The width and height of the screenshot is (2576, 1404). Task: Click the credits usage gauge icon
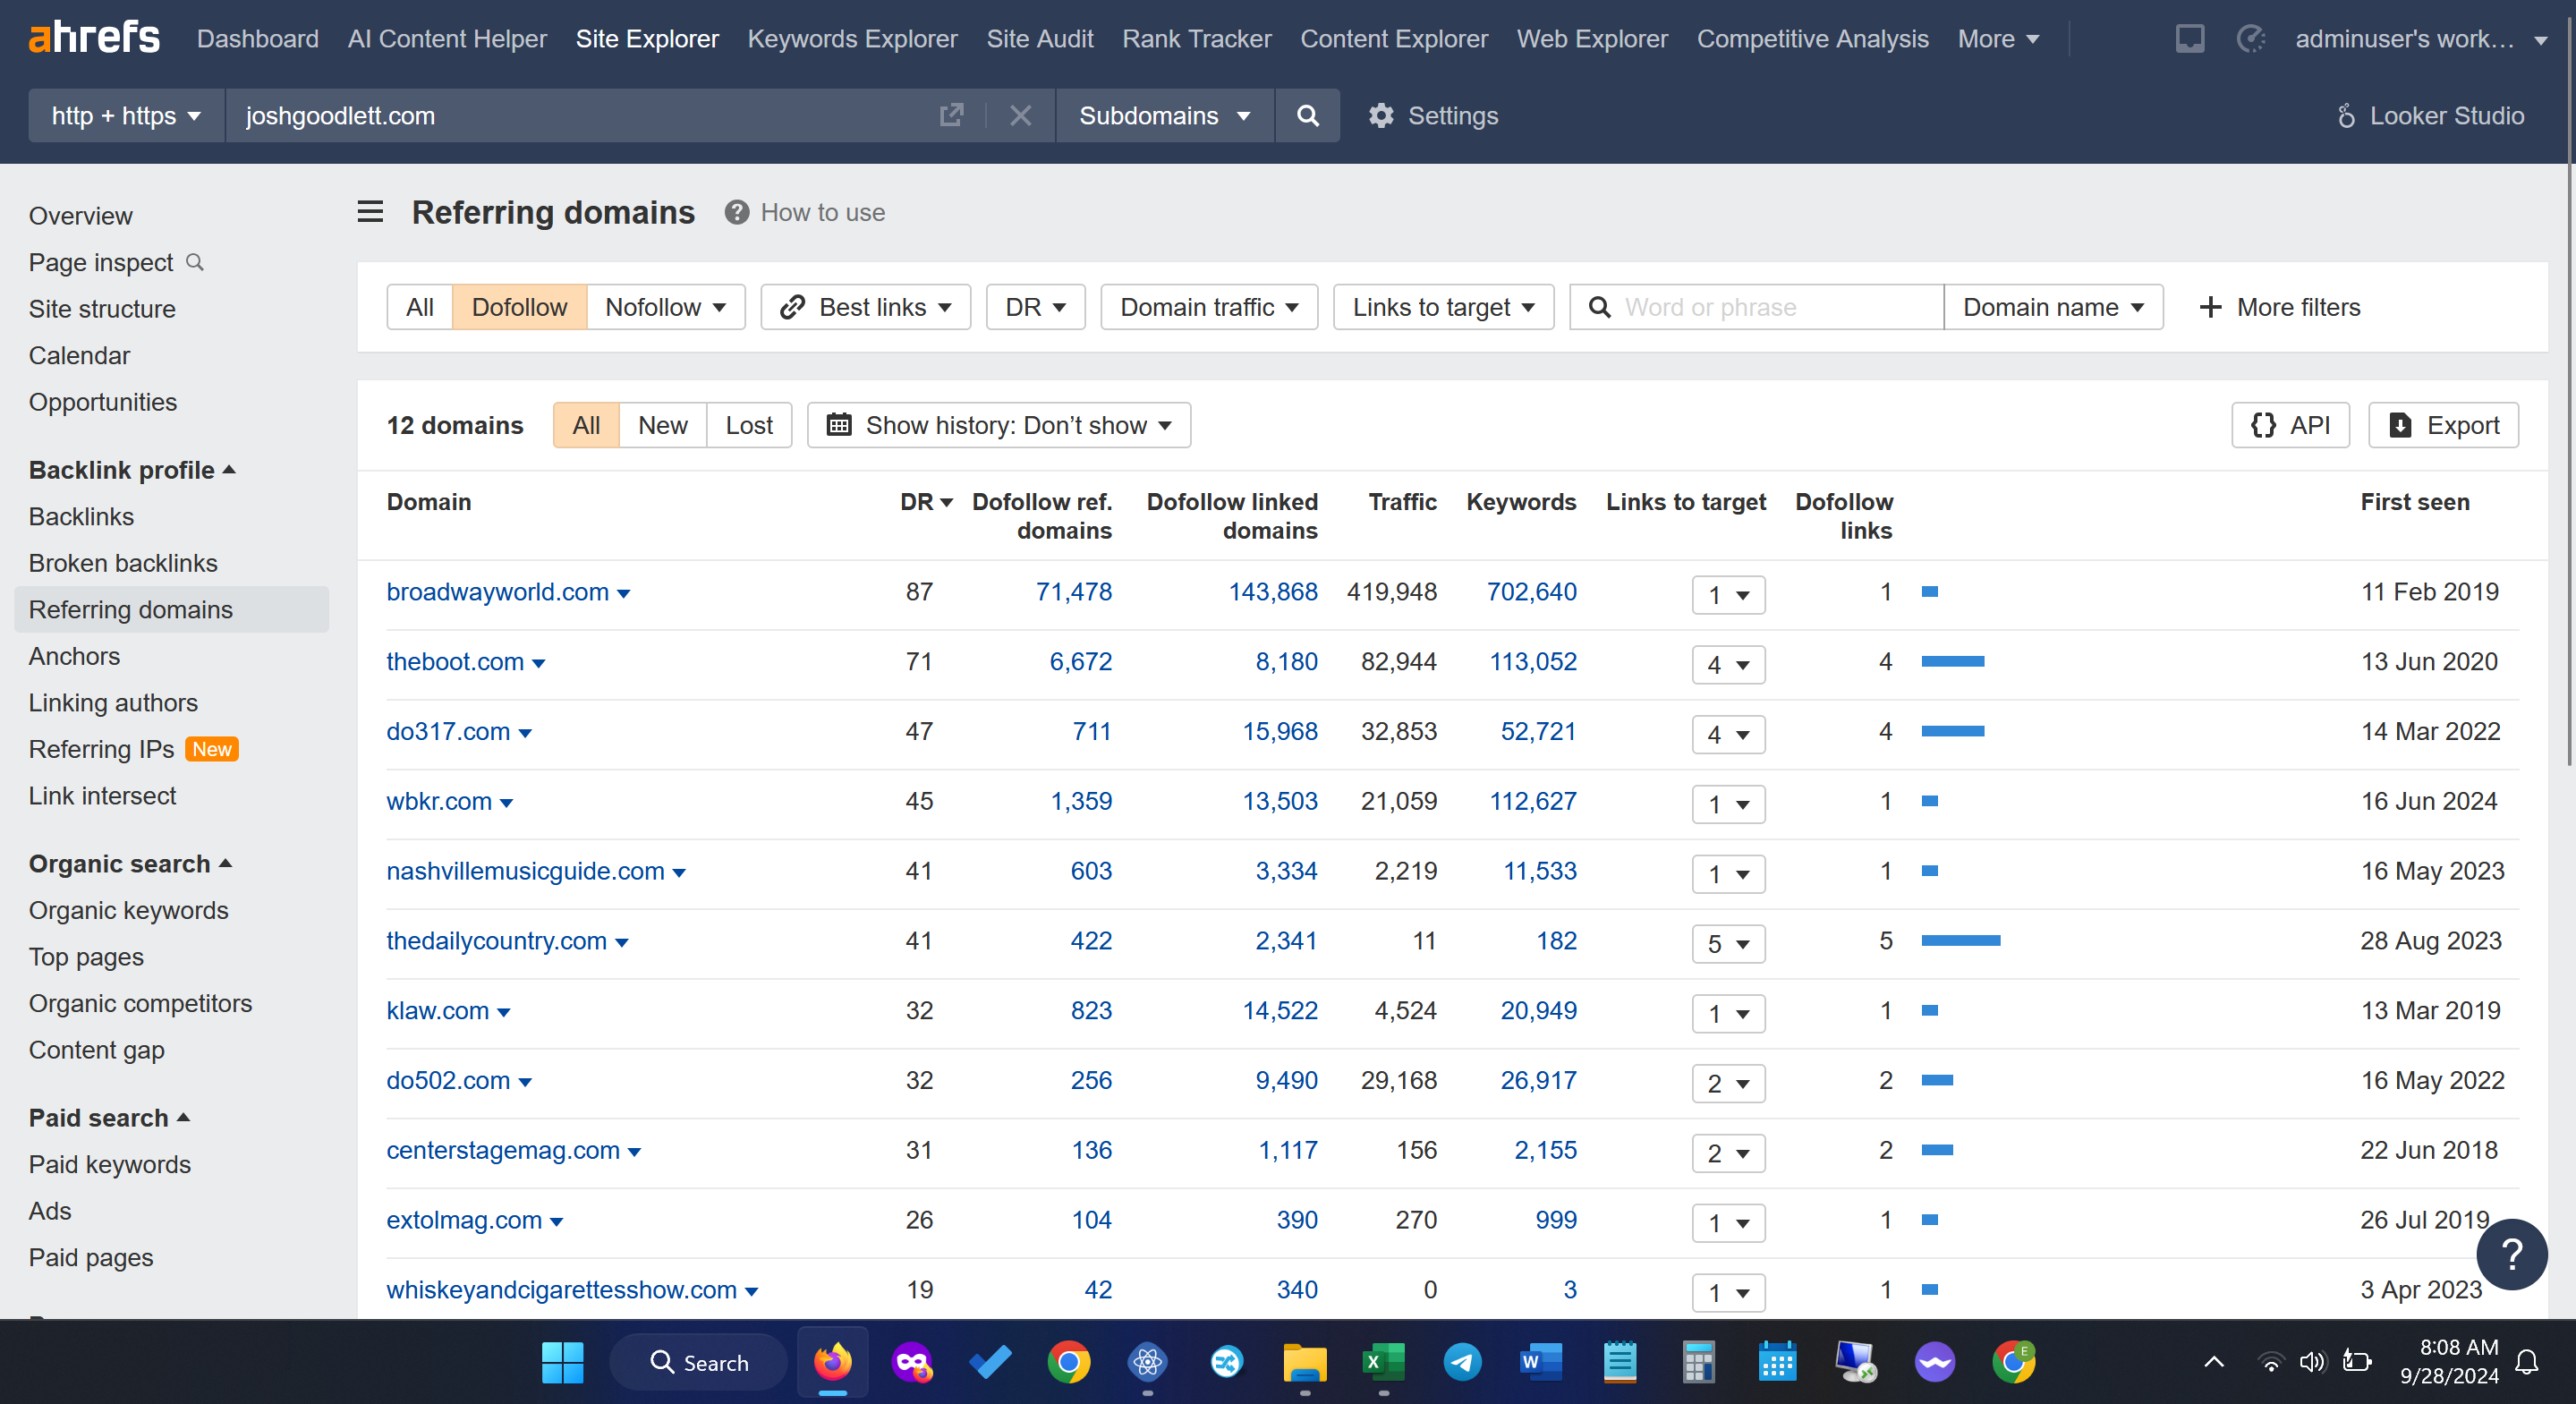coord(2250,39)
